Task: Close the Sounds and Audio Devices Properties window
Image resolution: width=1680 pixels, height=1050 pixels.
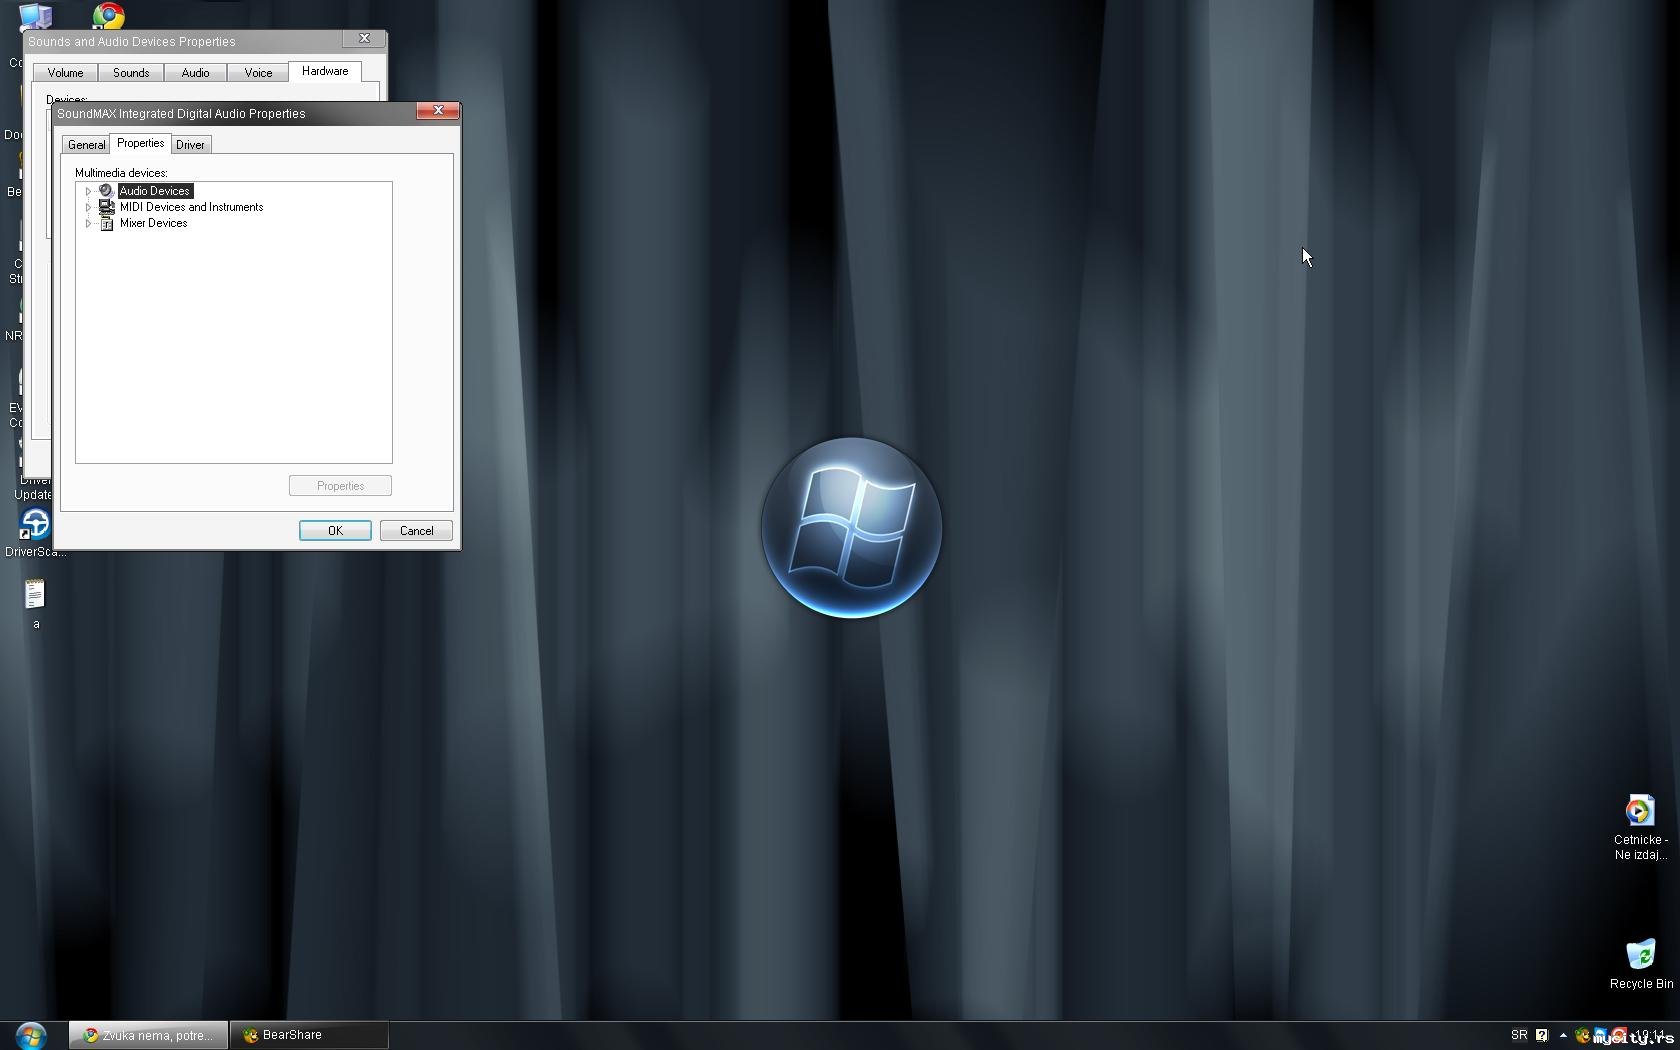Action: [x=364, y=39]
